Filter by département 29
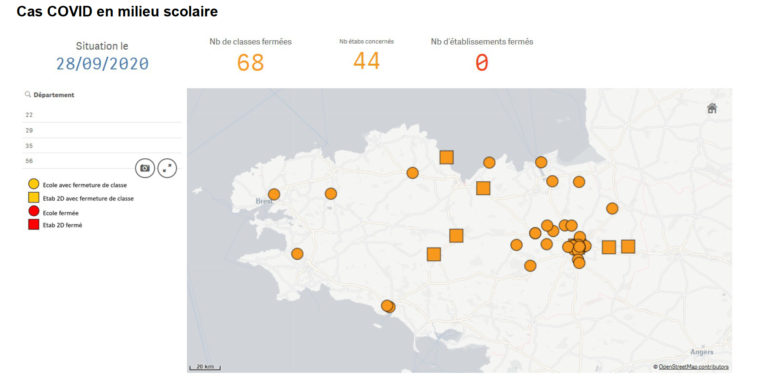768x385 pixels. 102,130
